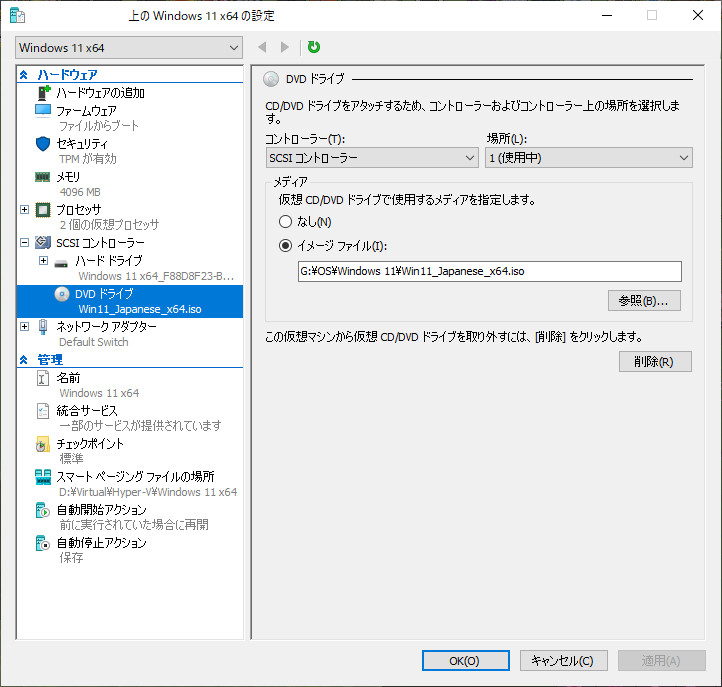Click the image file path input field

[489, 272]
